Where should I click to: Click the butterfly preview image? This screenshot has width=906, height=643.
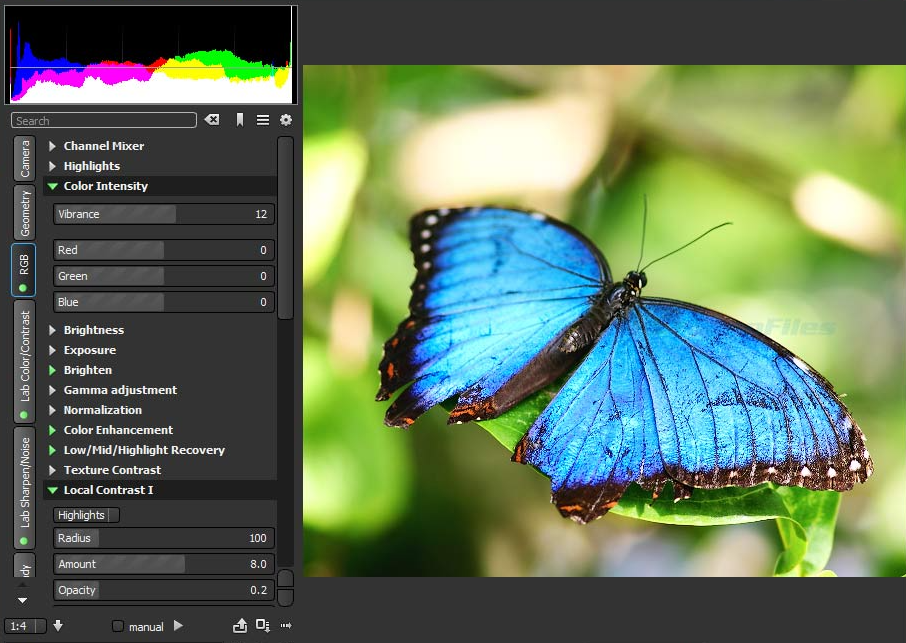tap(604, 321)
